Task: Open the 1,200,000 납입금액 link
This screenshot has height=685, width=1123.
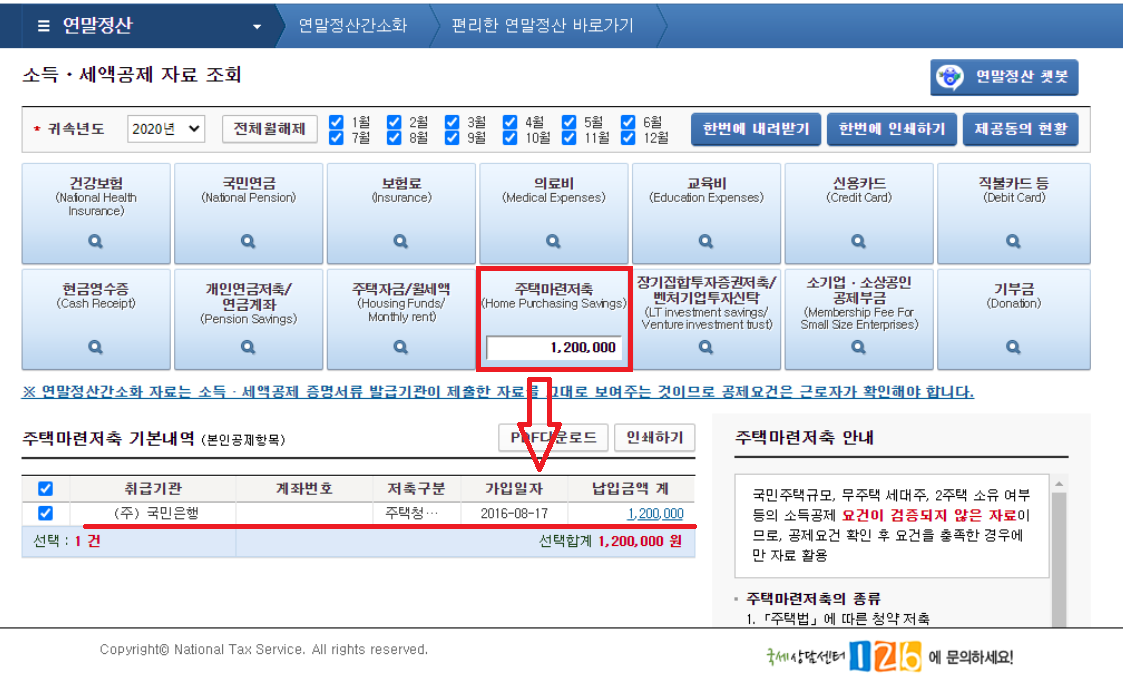Action: (x=655, y=514)
